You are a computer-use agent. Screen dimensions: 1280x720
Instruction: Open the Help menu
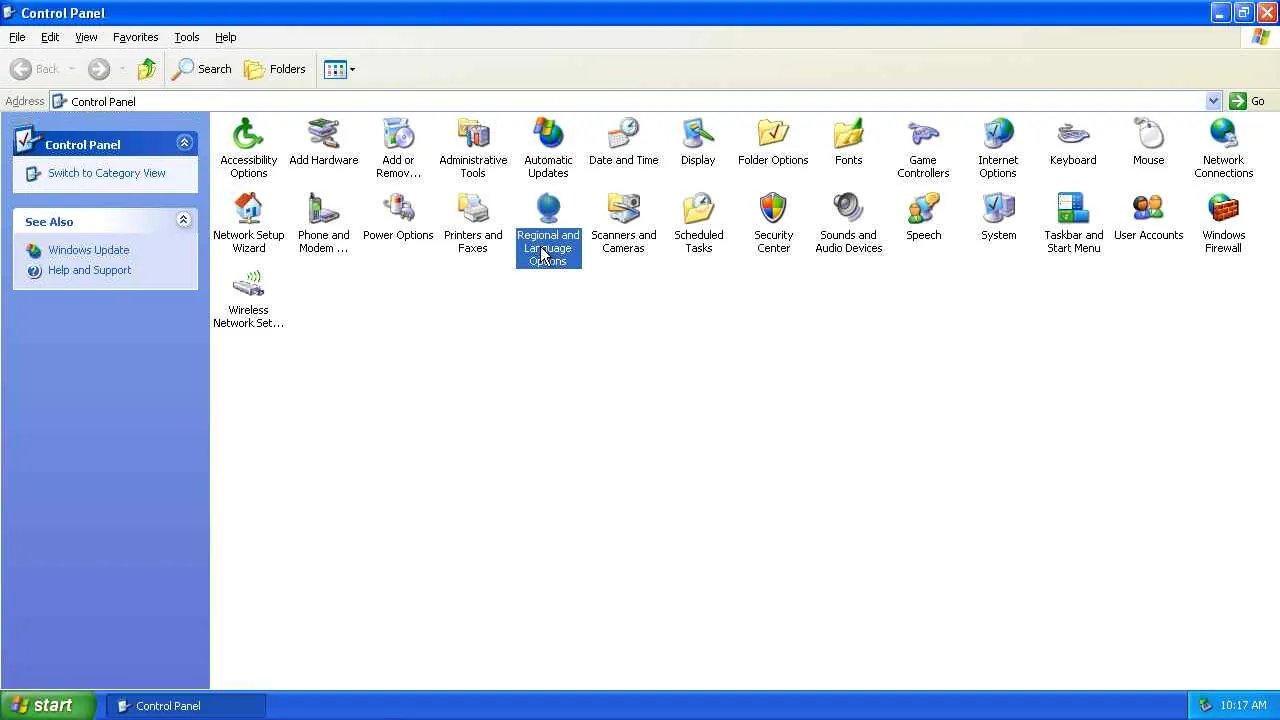point(226,37)
